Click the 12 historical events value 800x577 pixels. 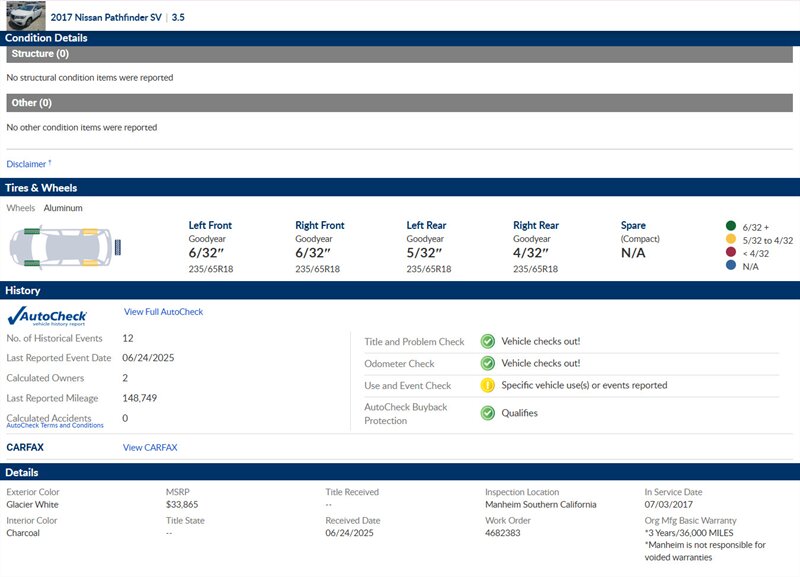pos(128,338)
